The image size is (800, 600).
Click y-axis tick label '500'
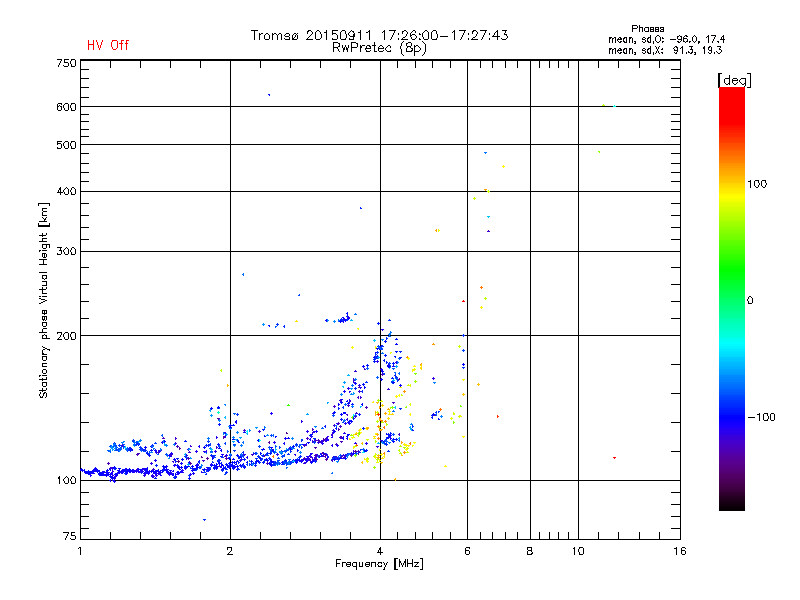[66, 145]
